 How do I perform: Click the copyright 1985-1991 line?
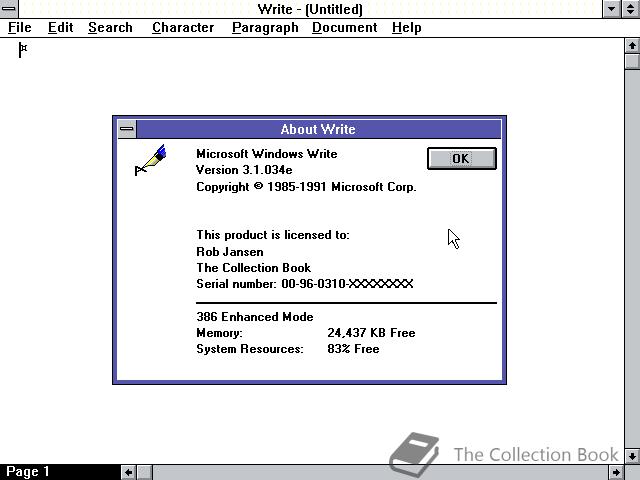306,187
